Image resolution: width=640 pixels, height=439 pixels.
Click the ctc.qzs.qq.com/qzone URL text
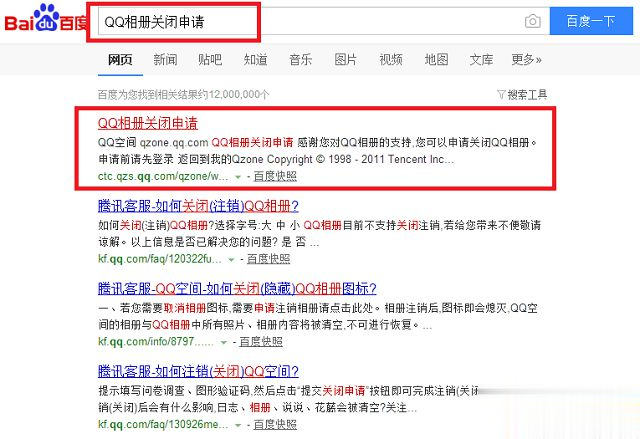click(x=163, y=177)
